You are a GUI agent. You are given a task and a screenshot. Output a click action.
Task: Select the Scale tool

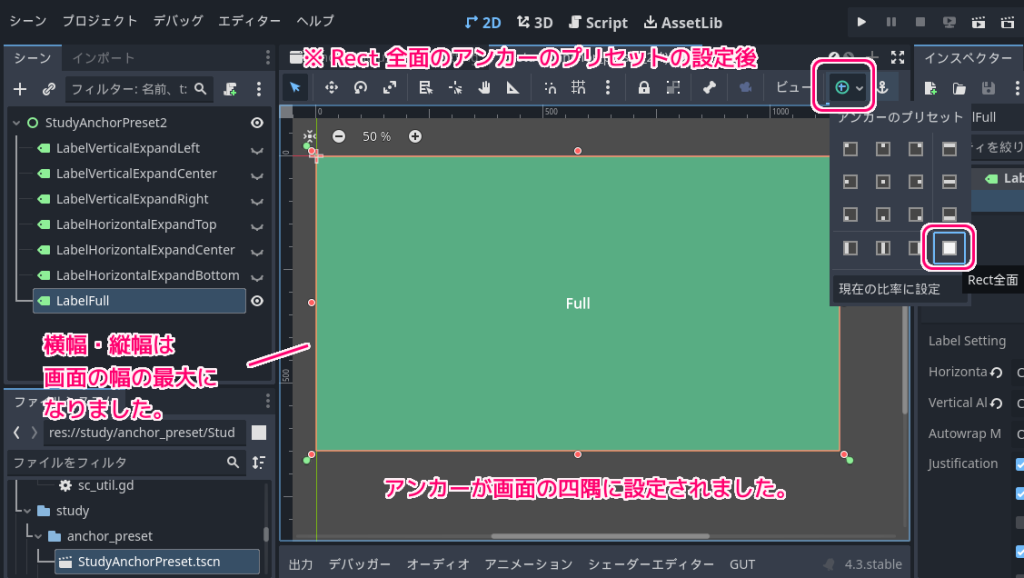pyautogui.click(x=390, y=88)
